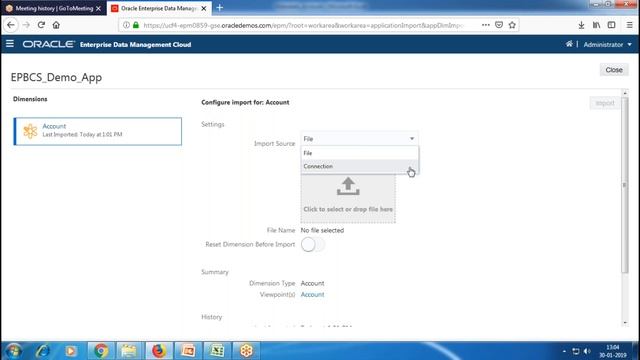Launch Internet Explorer from taskbar

(x=43, y=351)
